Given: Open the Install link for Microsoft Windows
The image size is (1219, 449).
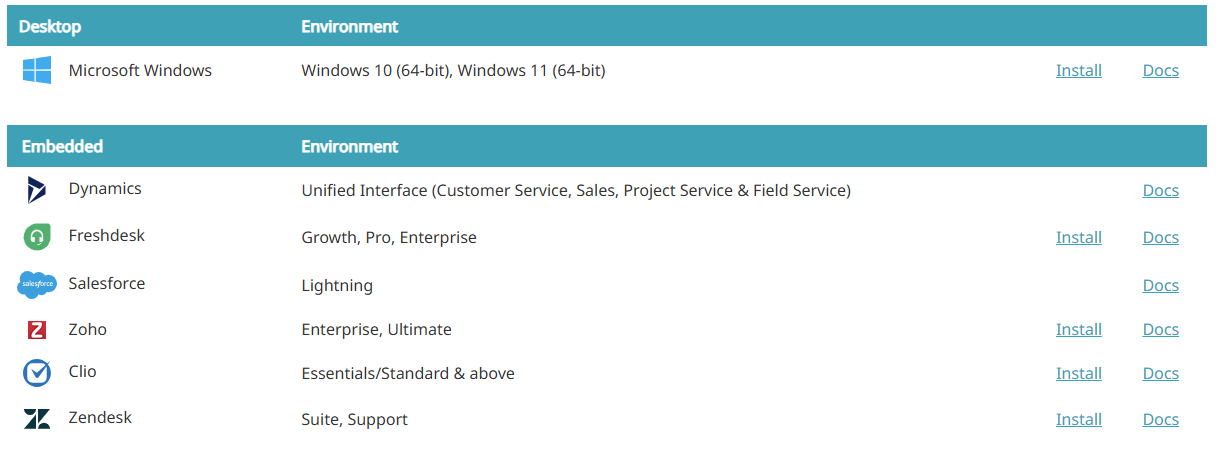Looking at the screenshot, I should click(x=1078, y=70).
